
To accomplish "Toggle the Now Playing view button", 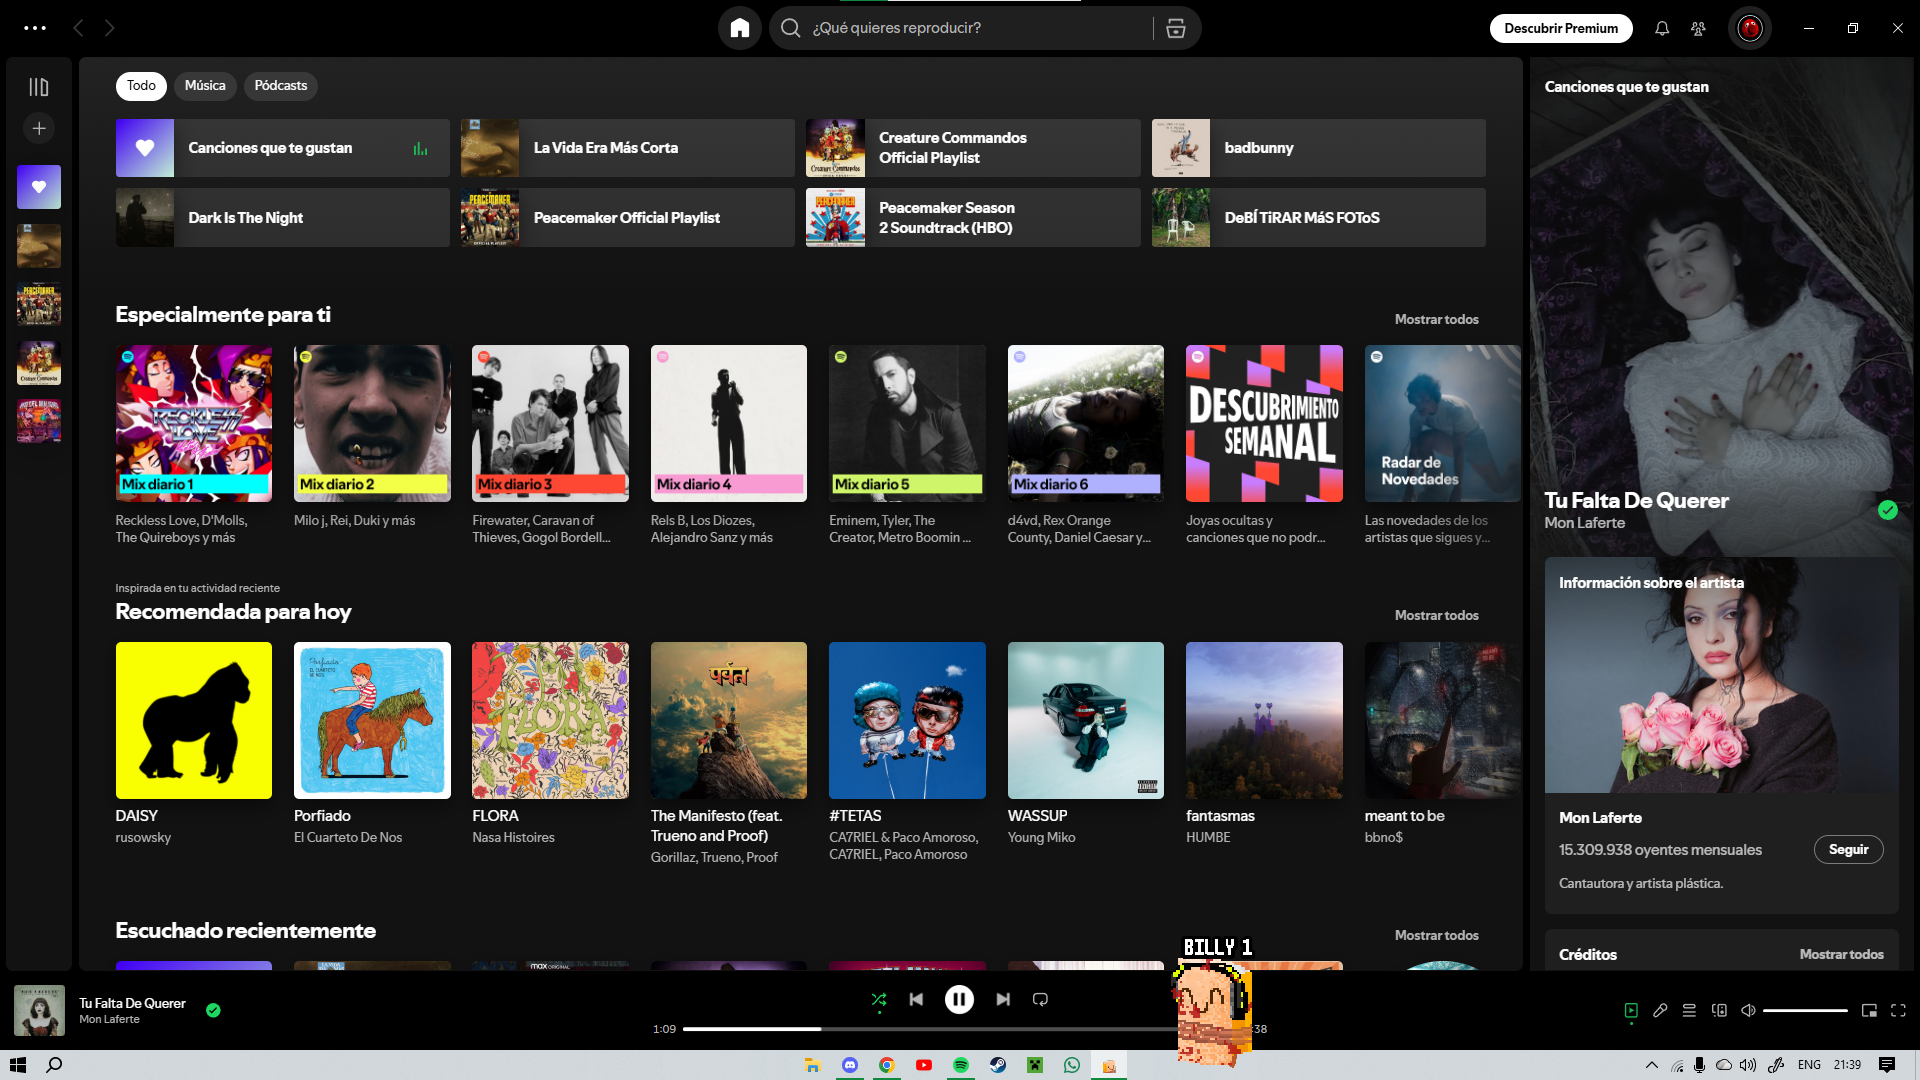I will tap(1631, 1010).
